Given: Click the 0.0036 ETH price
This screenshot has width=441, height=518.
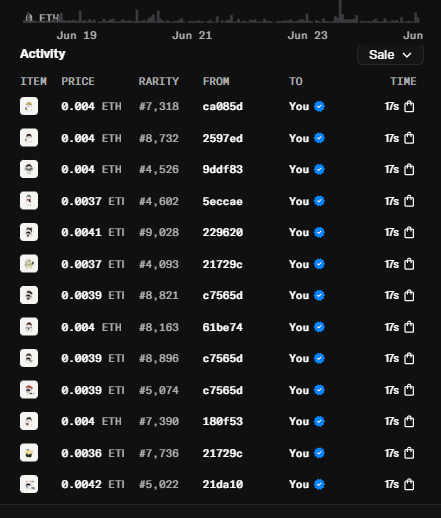Looking at the screenshot, I should [93, 453].
